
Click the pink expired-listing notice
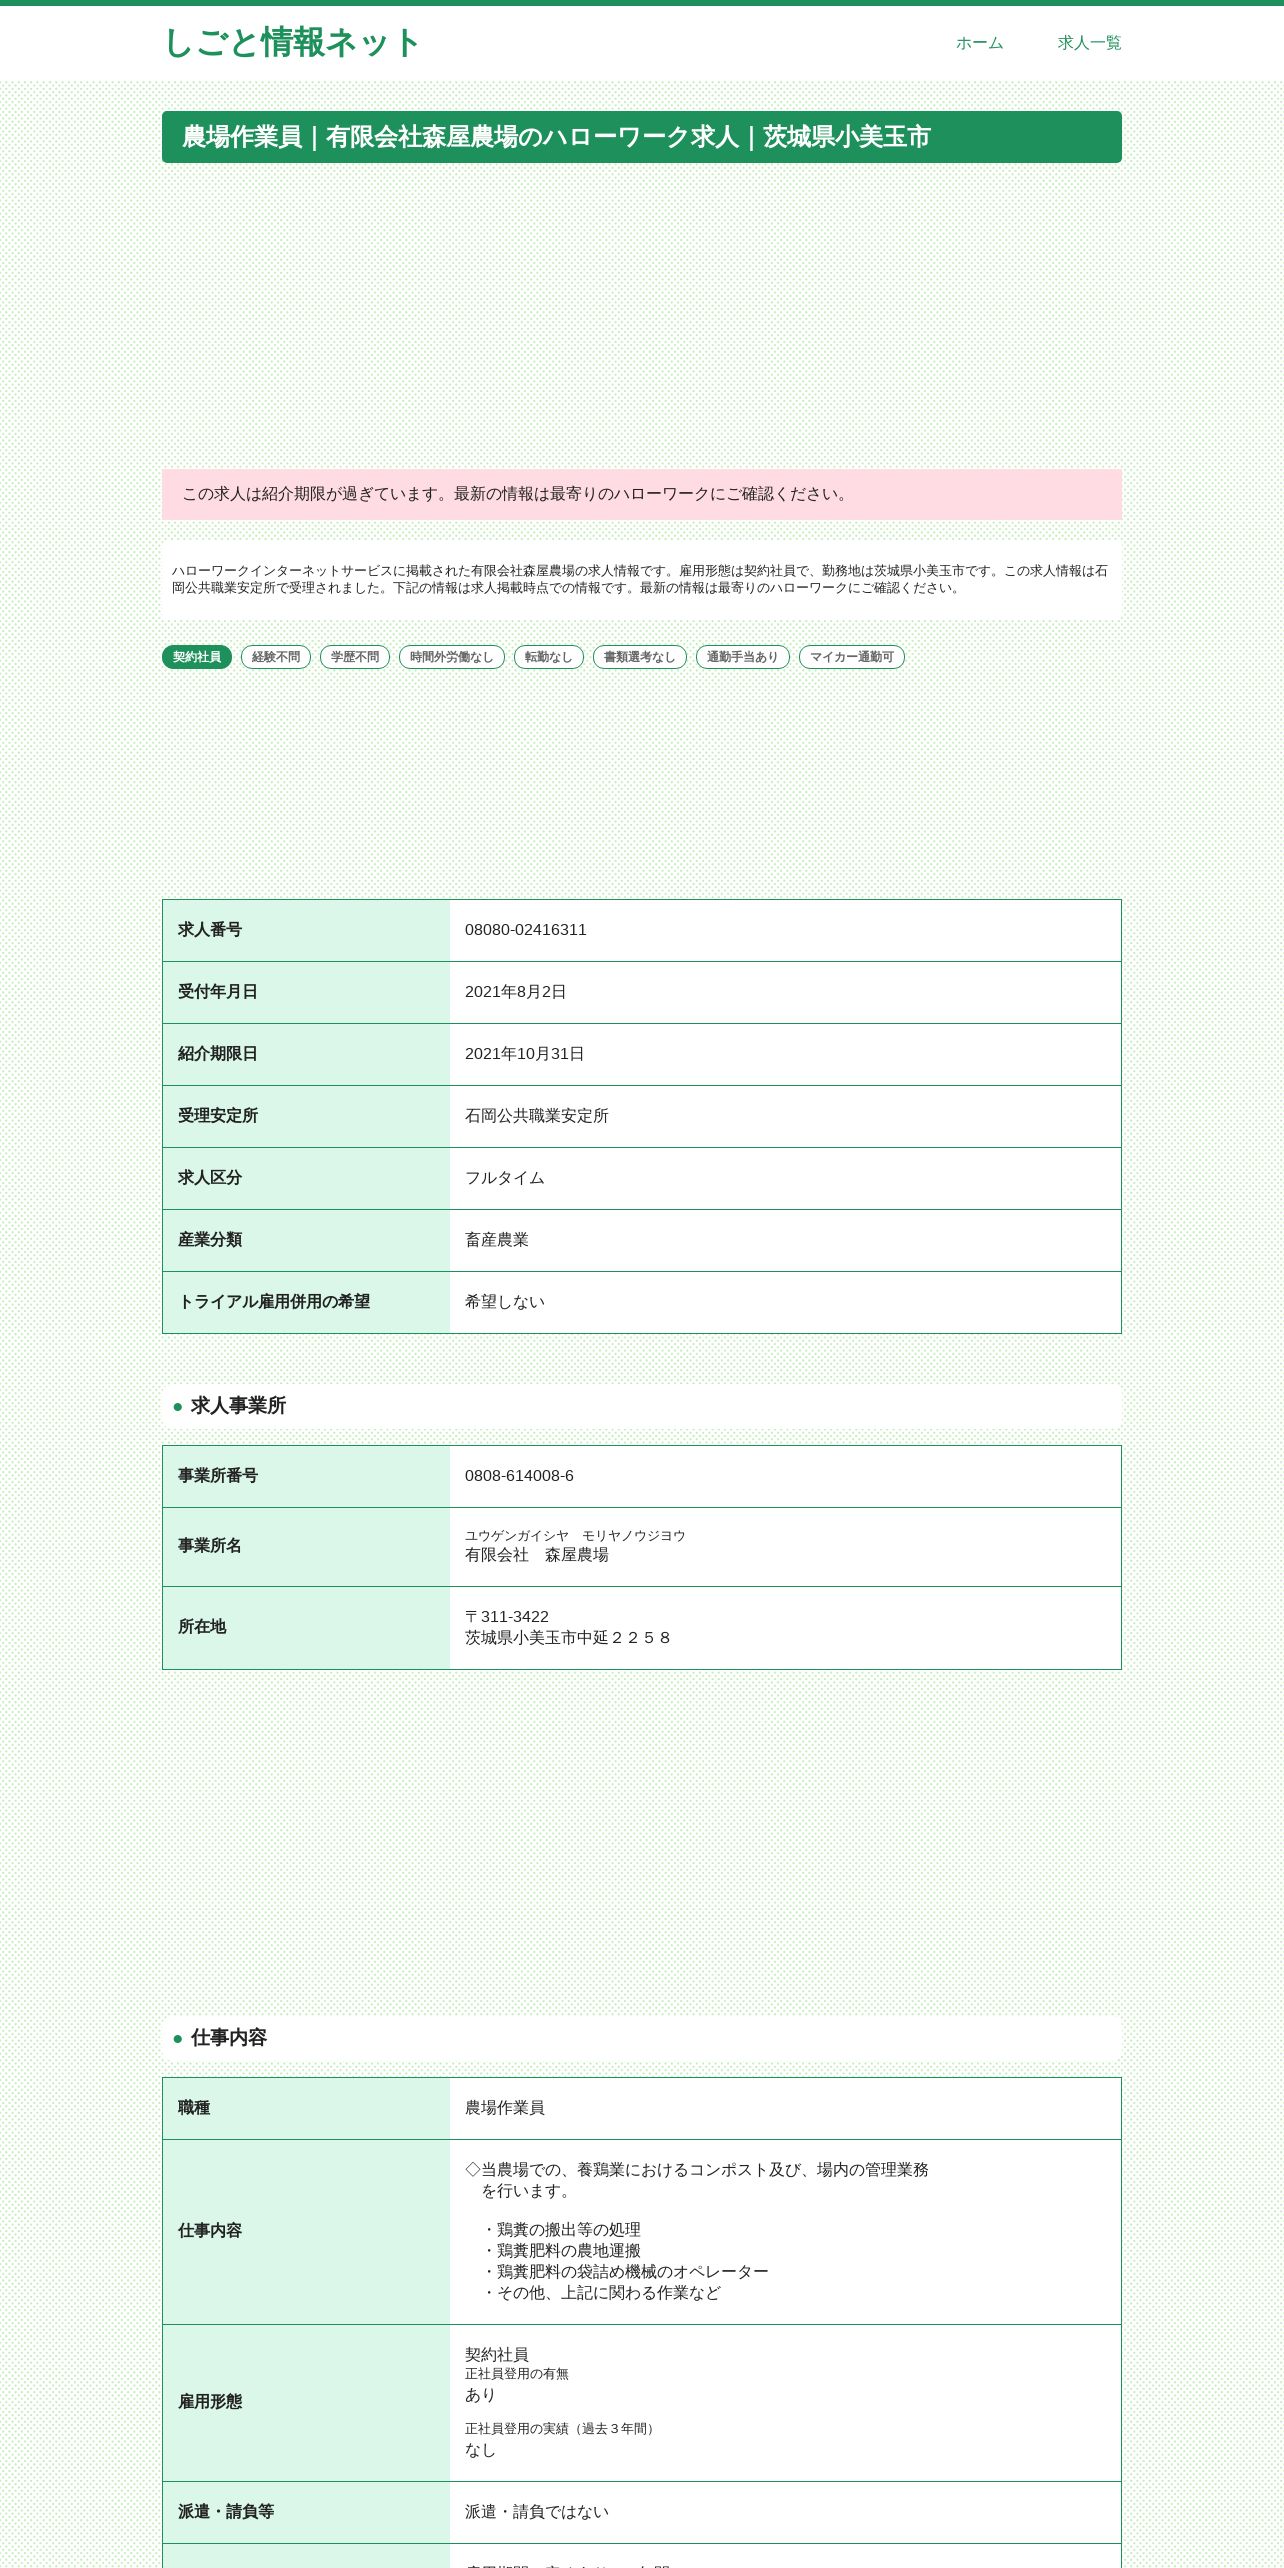(642, 494)
